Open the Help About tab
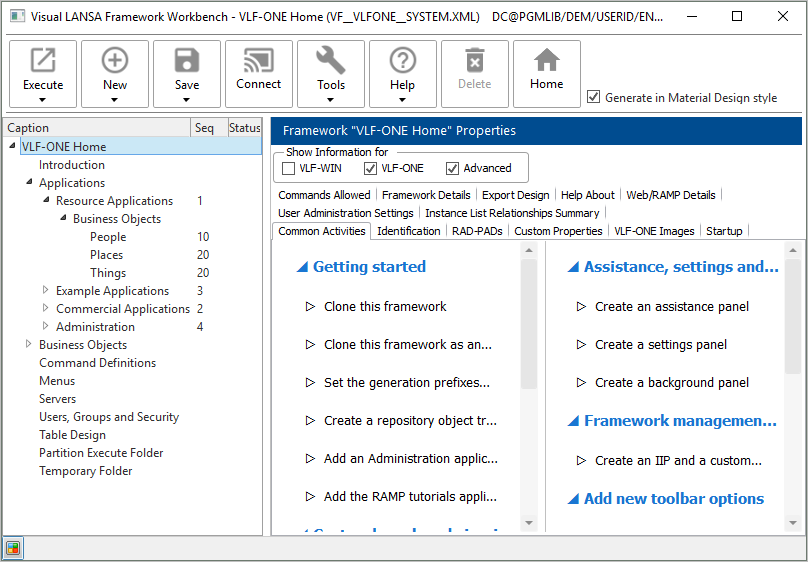Image resolution: width=808 pixels, height=562 pixels. pyautogui.click(x=587, y=195)
